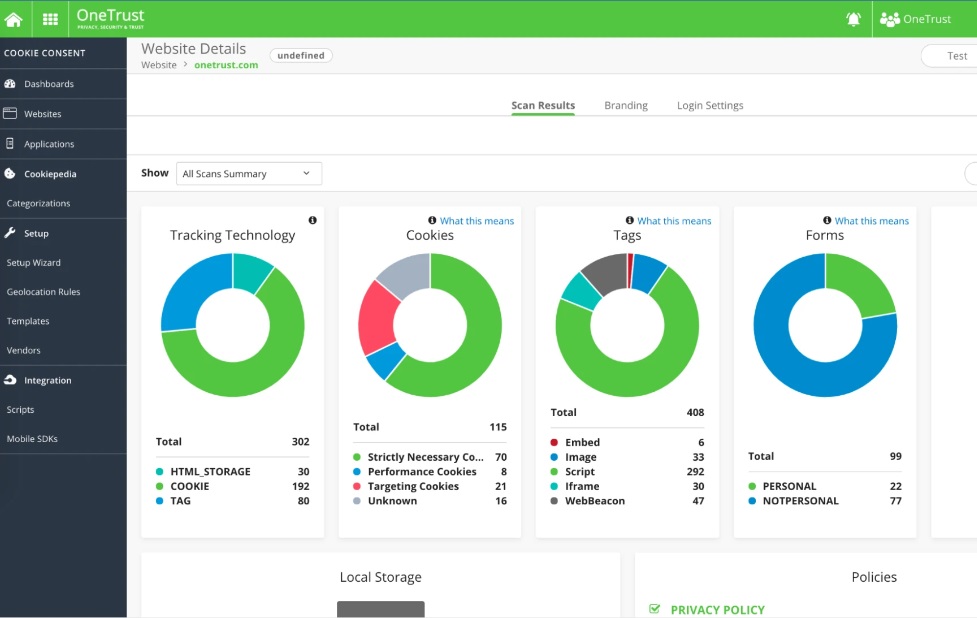977x618 pixels.
Task: Click the NOTPERSONAL legend row
Action: [x=825, y=500]
